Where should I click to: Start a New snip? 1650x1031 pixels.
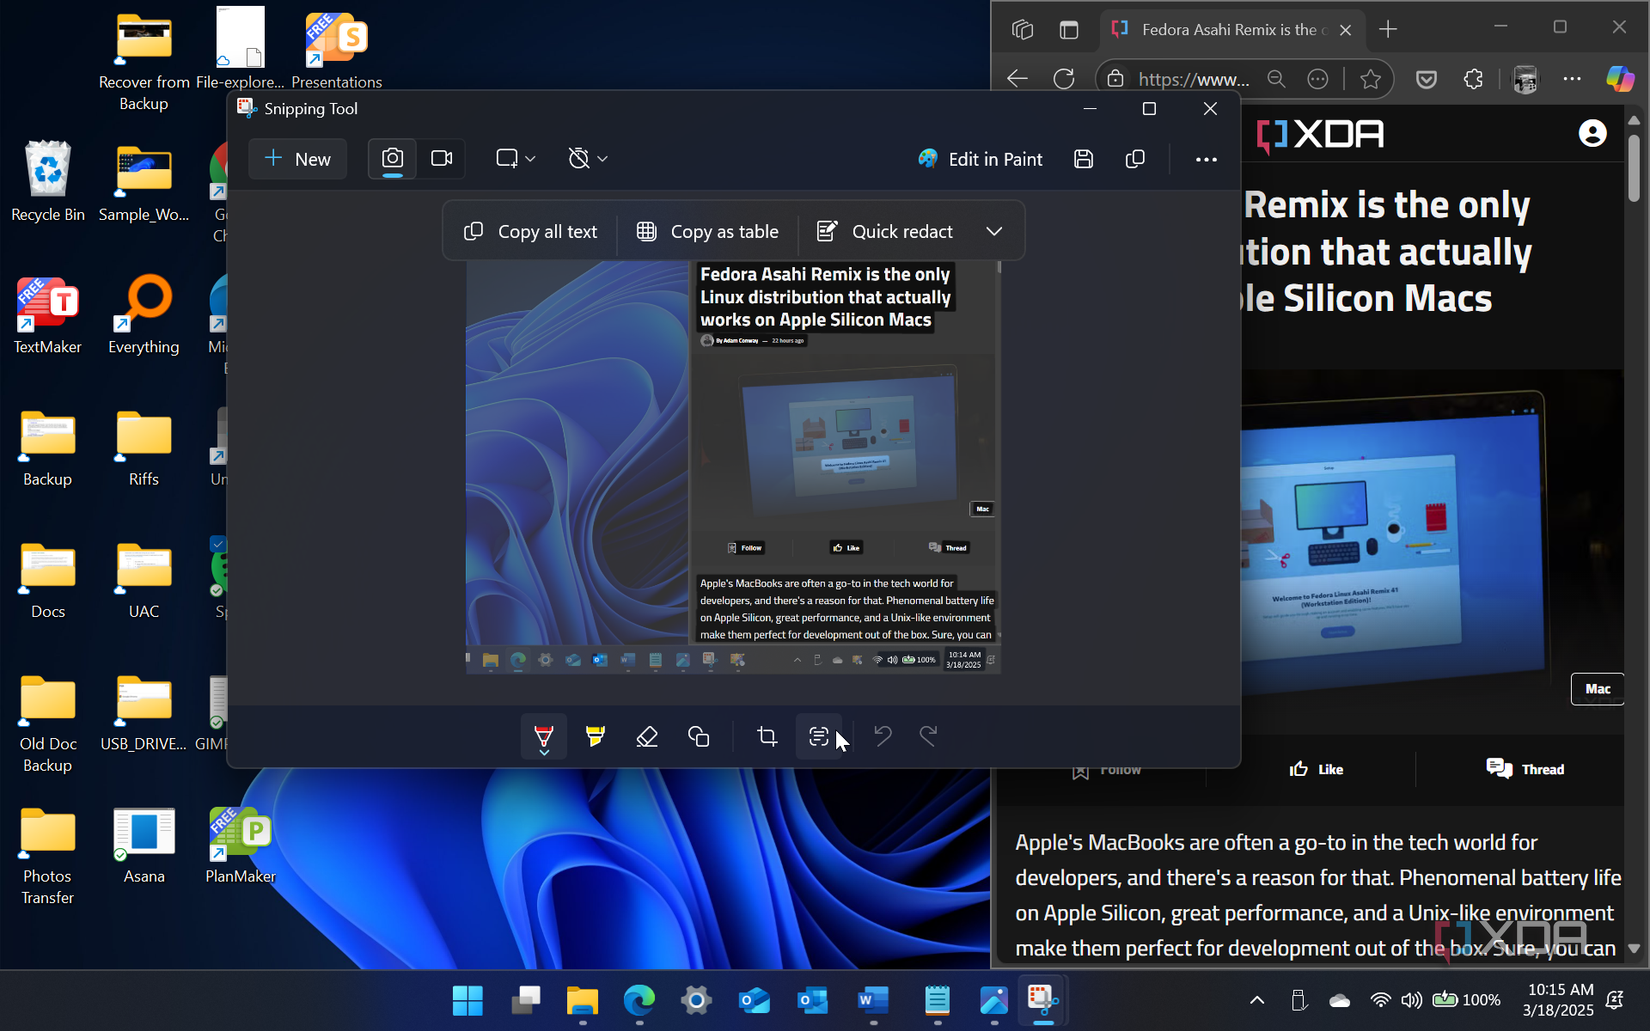click(297, 158)
